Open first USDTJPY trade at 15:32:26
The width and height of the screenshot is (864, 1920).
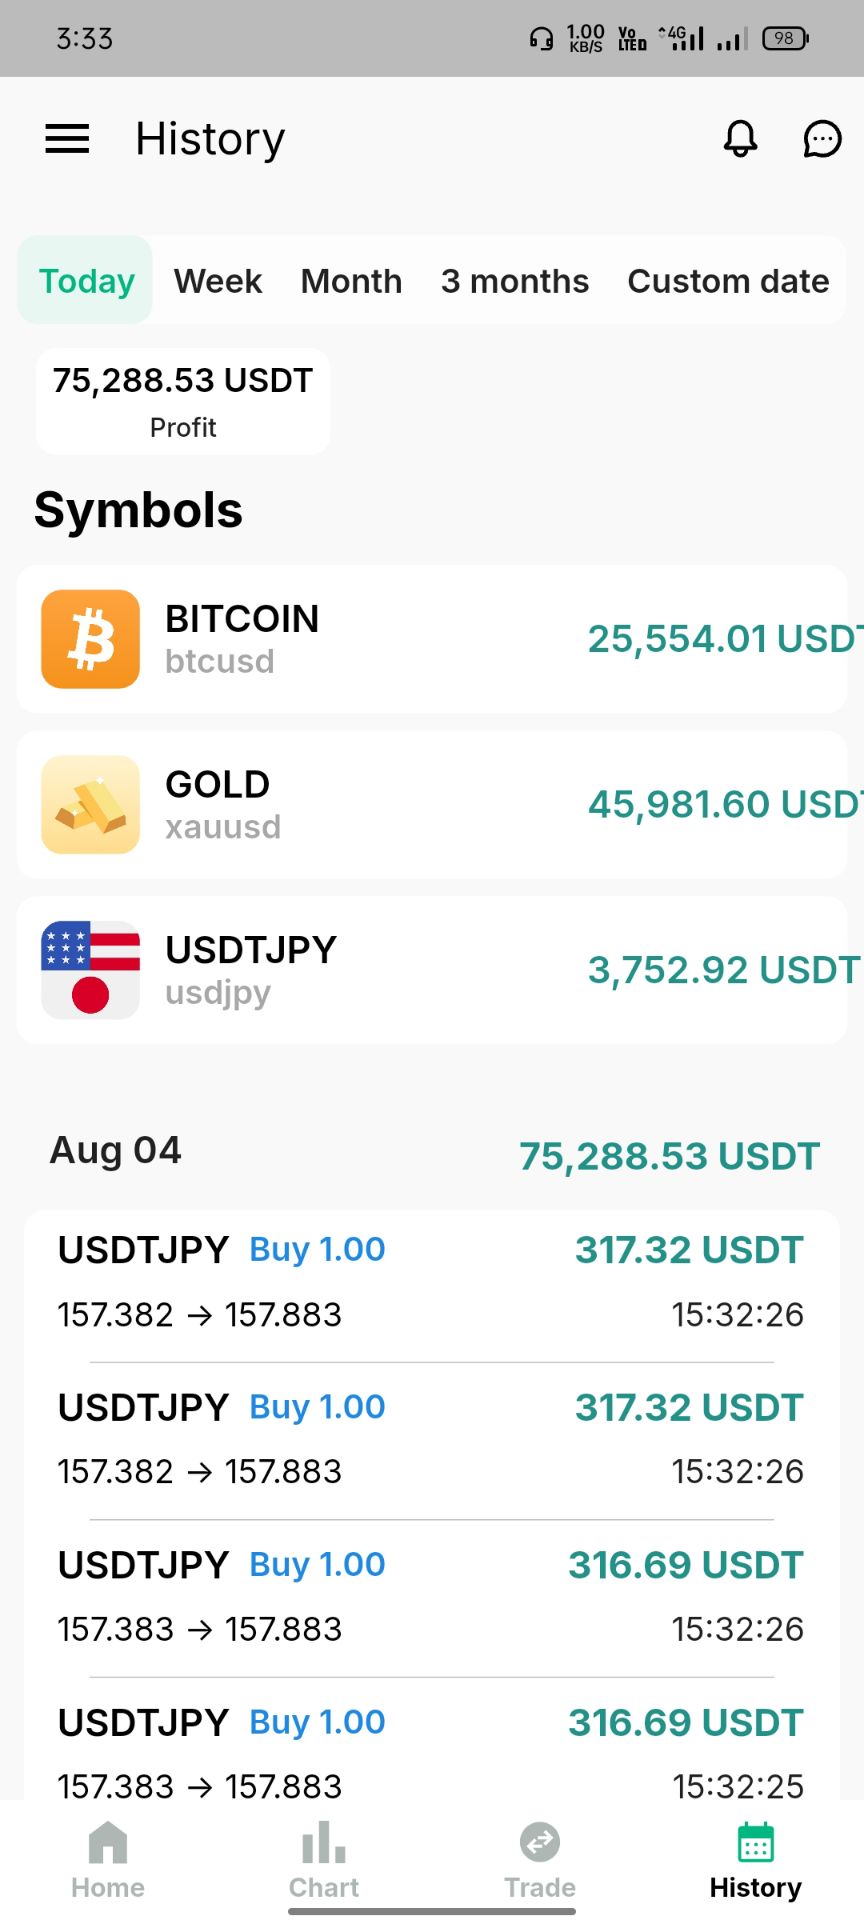coord(431,1282)
